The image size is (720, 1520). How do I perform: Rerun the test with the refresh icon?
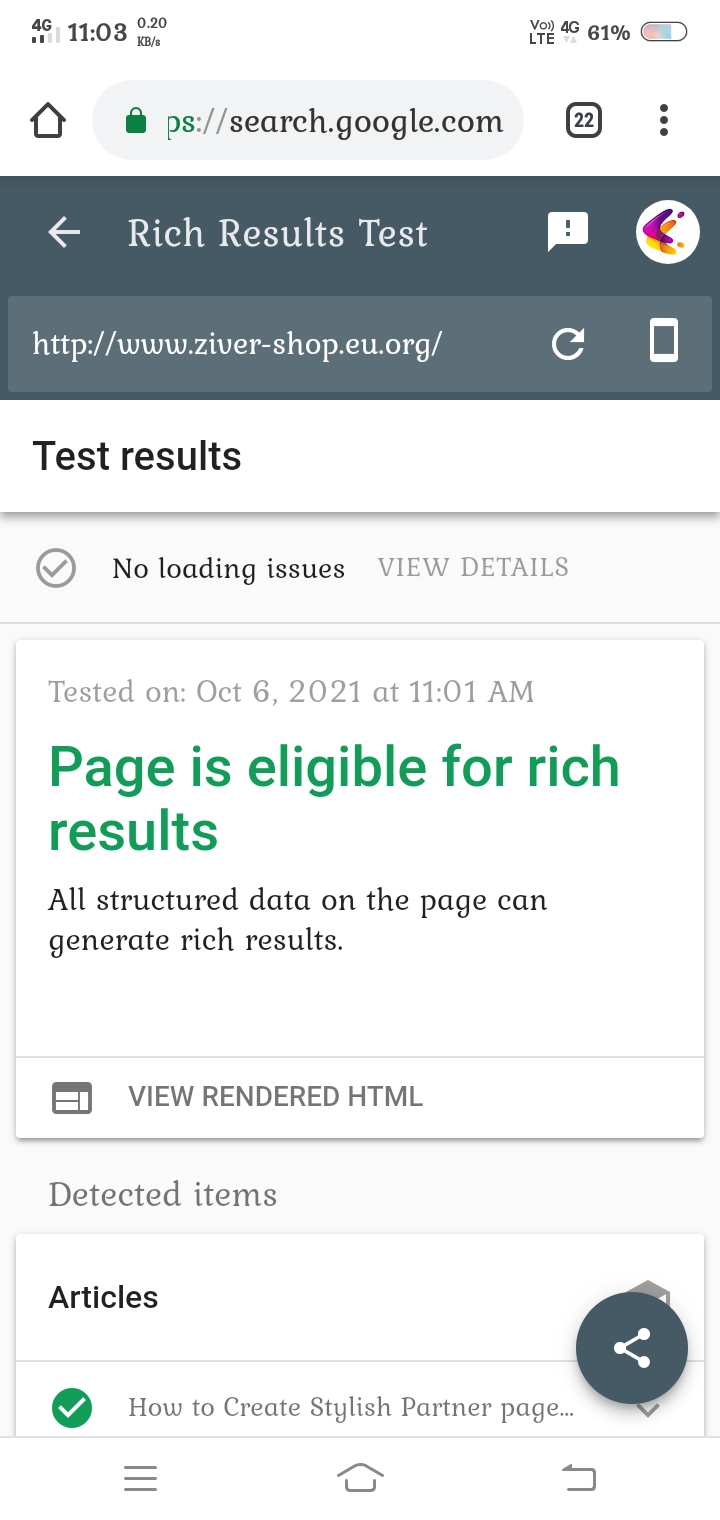pos(568,344)
